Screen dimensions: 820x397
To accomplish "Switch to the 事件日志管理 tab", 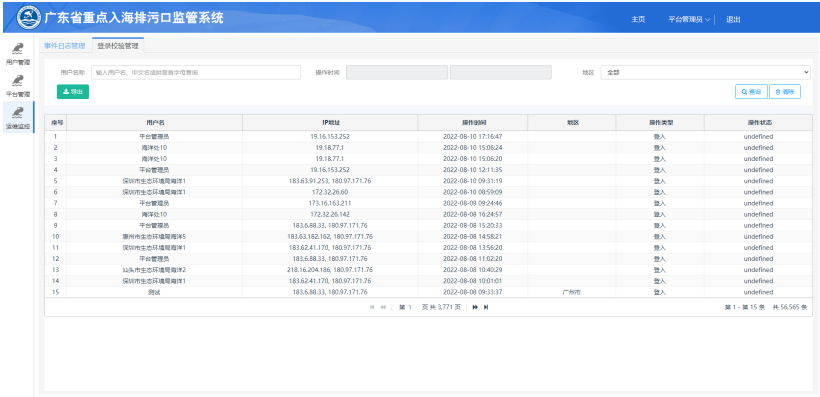I will click(64, 46).
